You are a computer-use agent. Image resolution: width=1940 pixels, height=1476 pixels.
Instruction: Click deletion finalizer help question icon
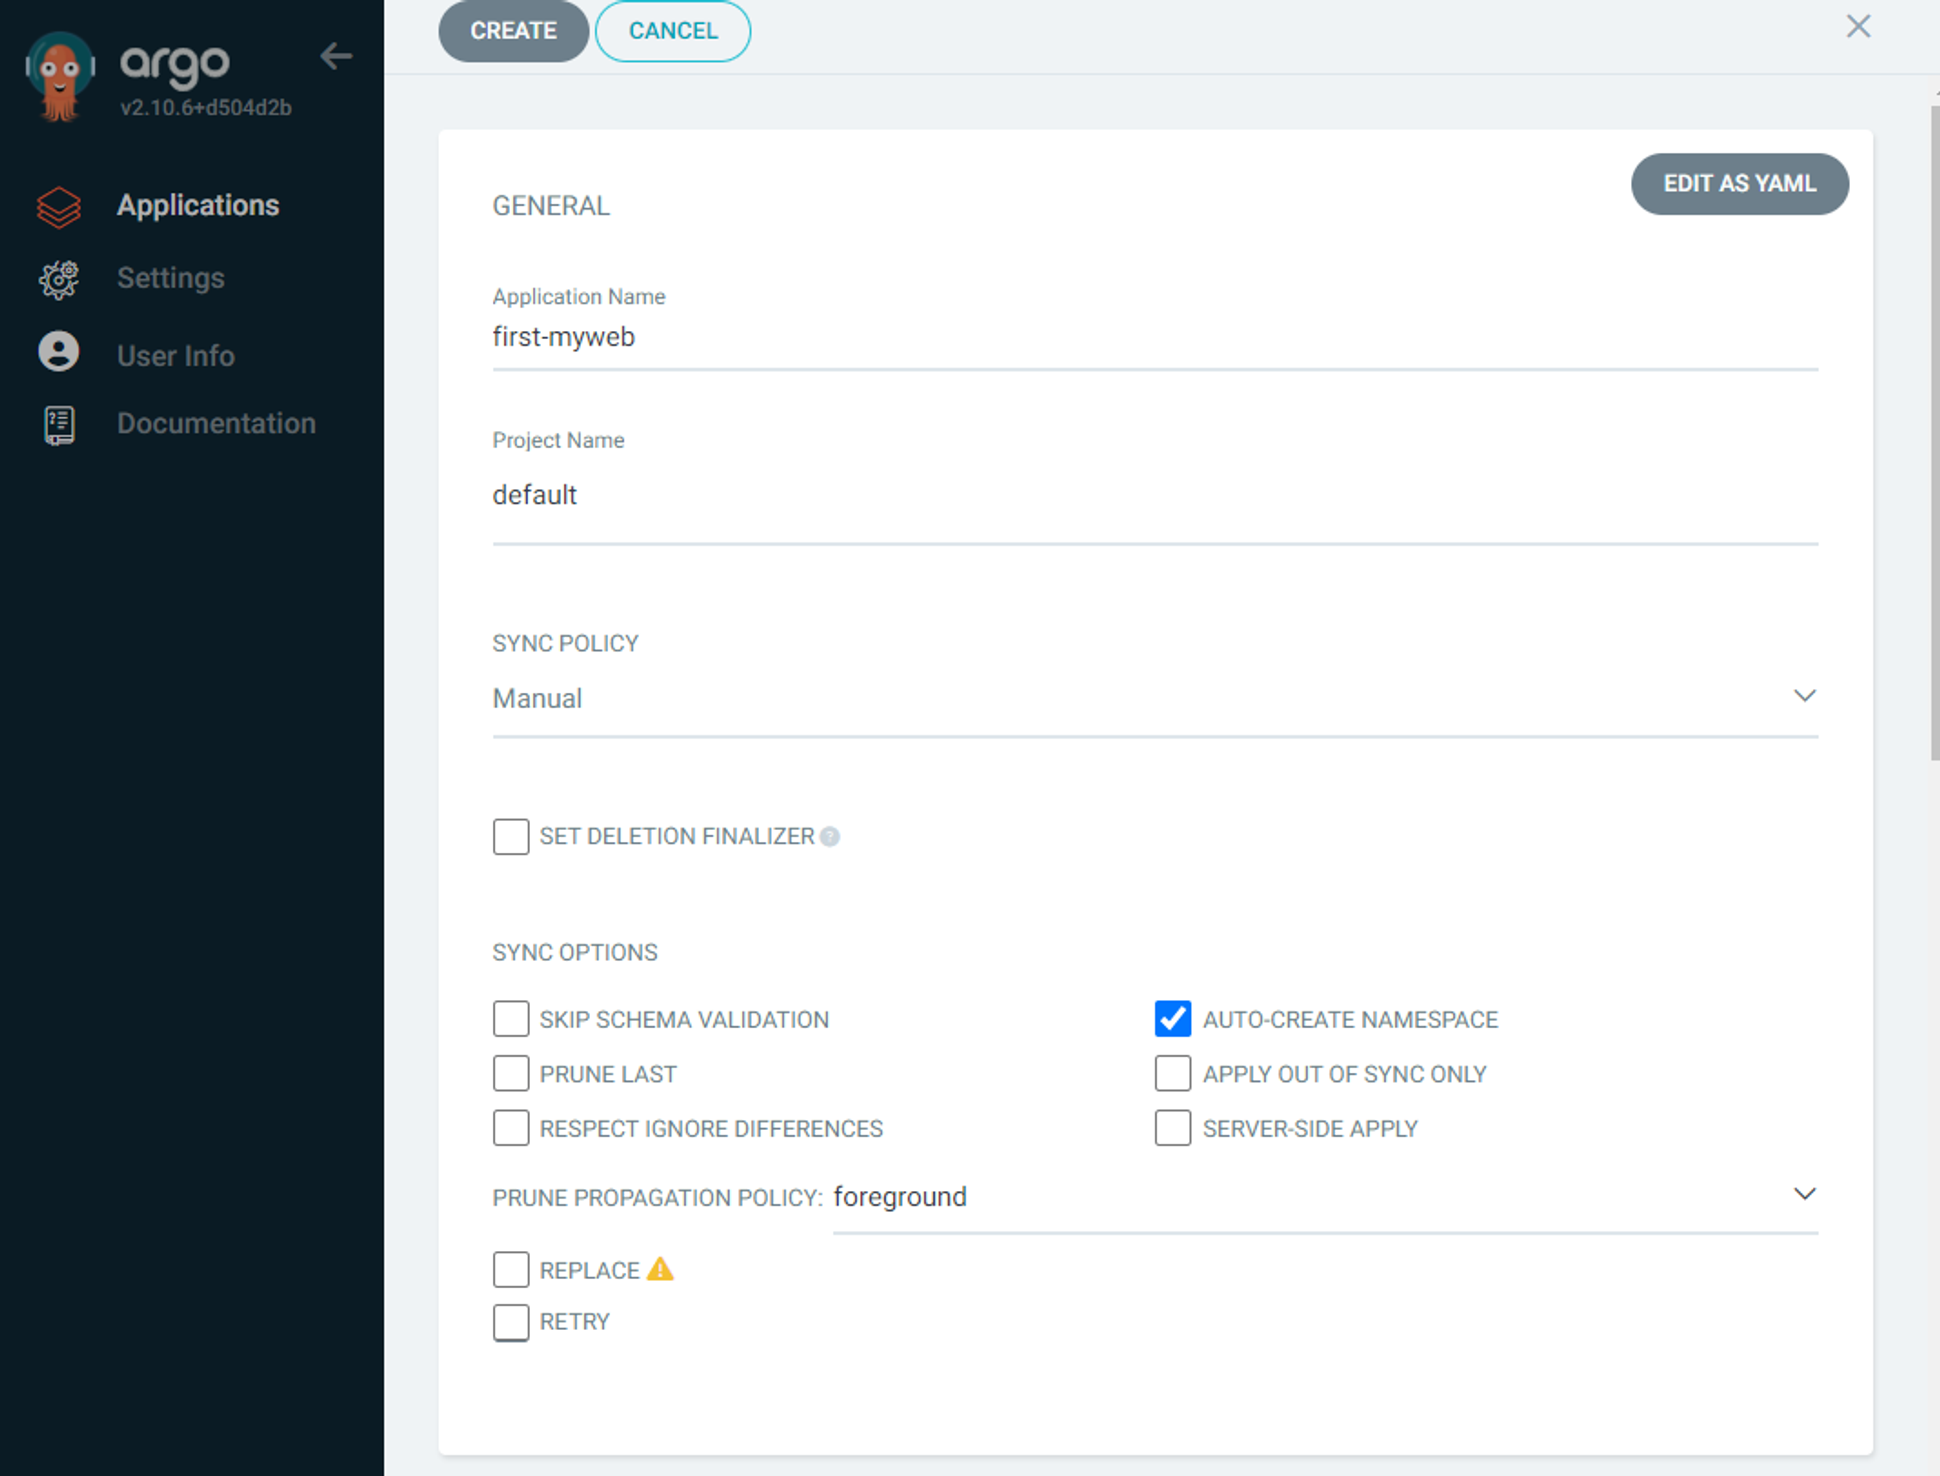(830, 837)
